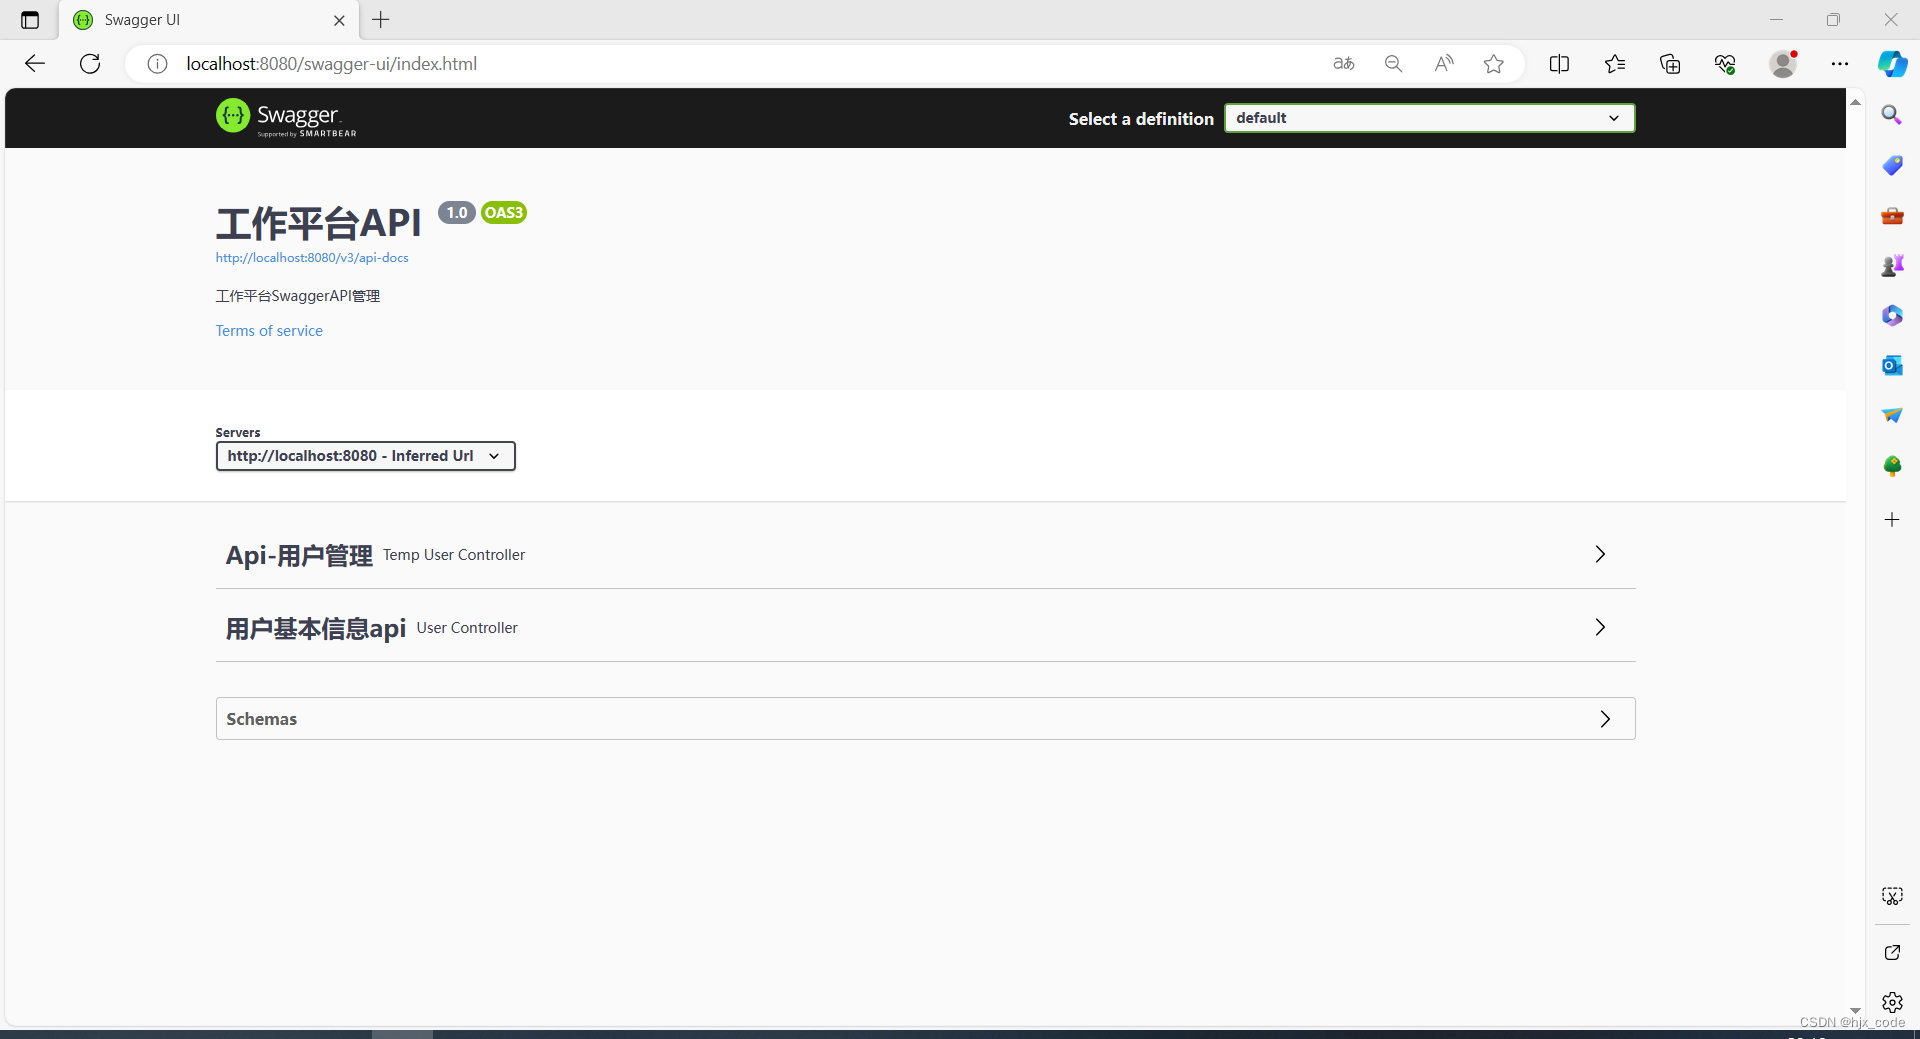
Task: Click the translate page icon
Action: click(1343, 64)
